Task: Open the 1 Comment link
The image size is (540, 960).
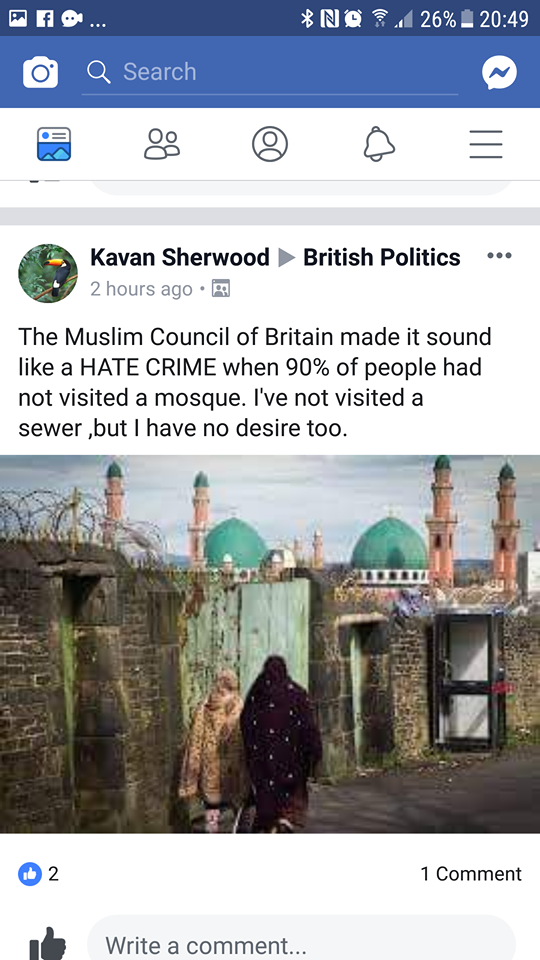Action: pos(471,874)
